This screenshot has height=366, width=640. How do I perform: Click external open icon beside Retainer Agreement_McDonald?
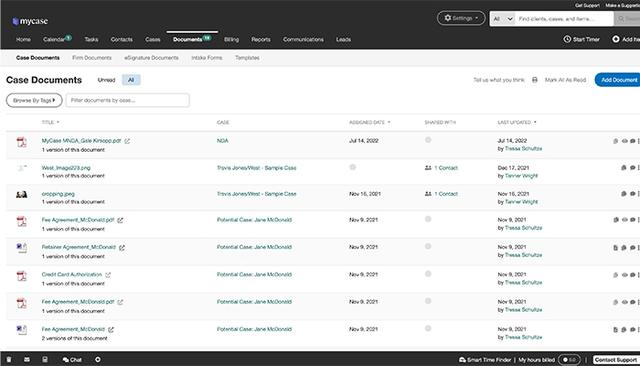point(122,248)
